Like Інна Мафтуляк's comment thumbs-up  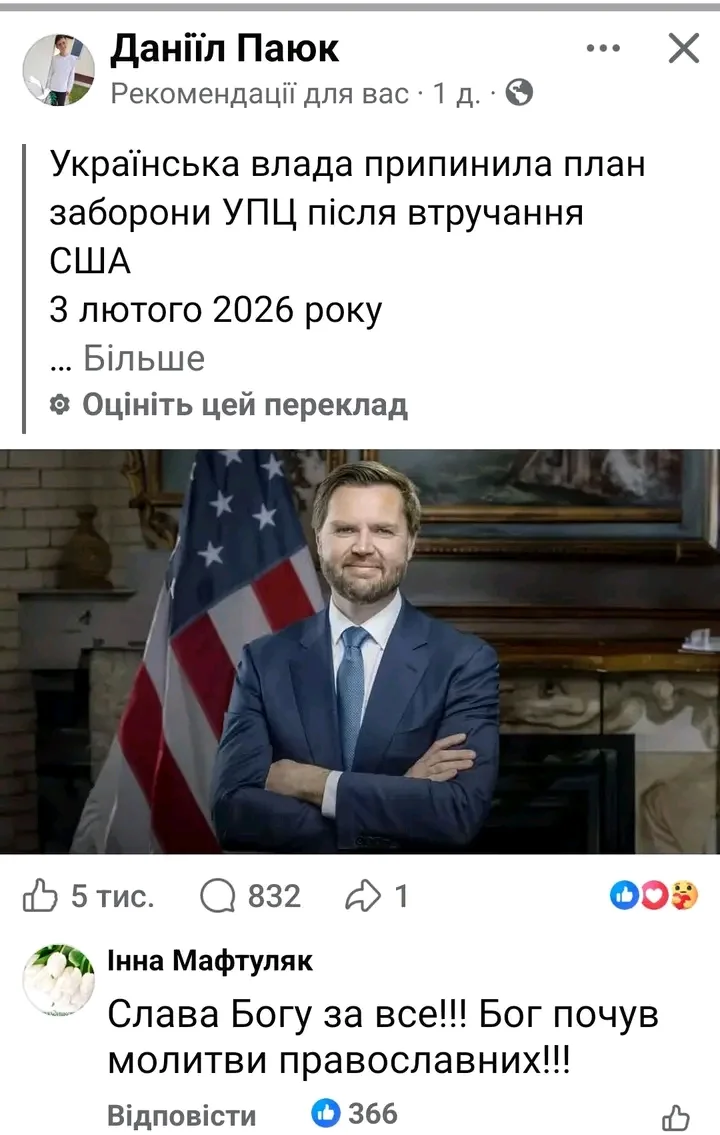click(676, 1118)
